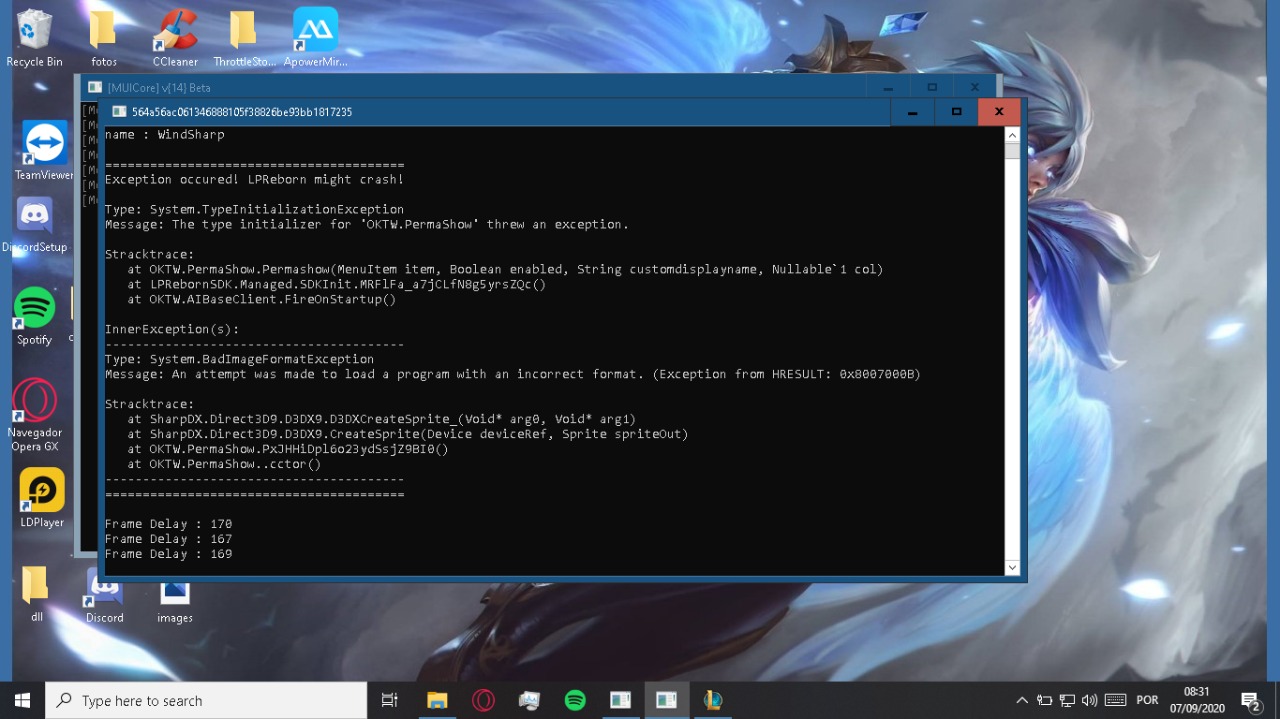Open League of Legends taskbar icon
This screenshot has height=719, width=1280.
pyautogui.click(x=713, y=700)
